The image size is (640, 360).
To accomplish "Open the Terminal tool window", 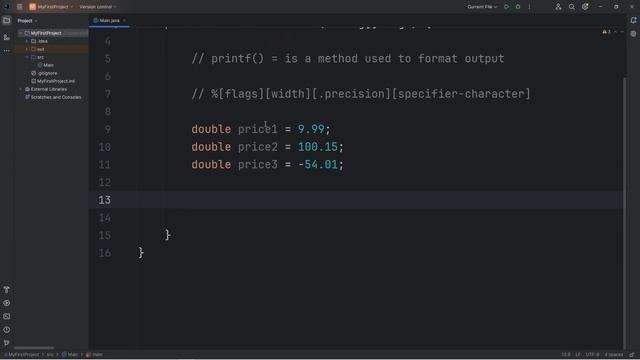I will click(7, 316).
